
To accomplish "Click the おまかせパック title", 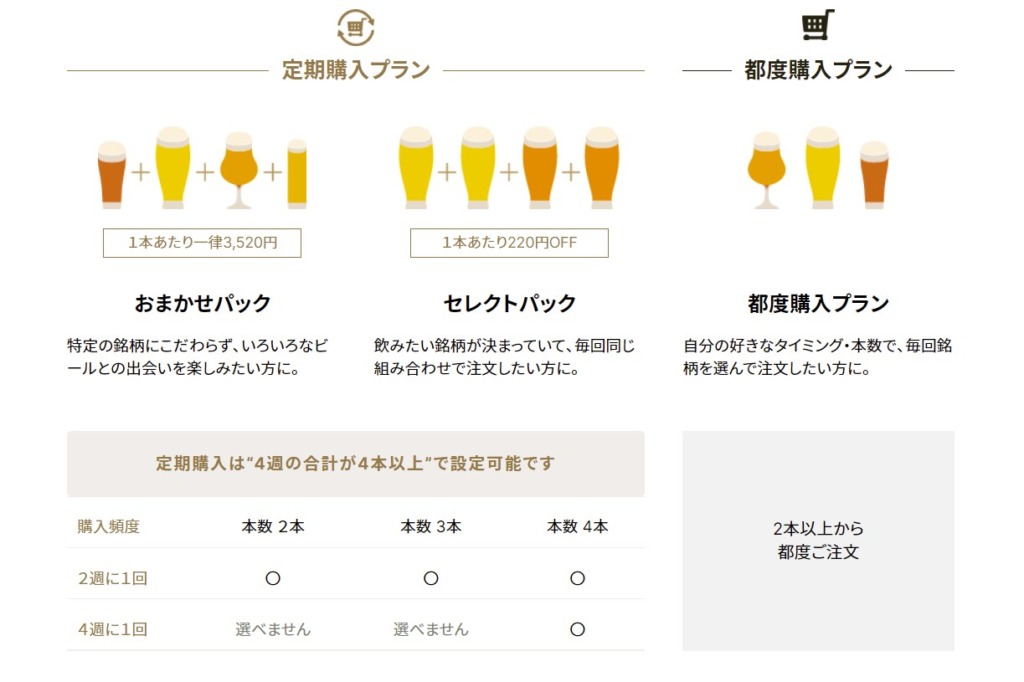I will (202, 303).
